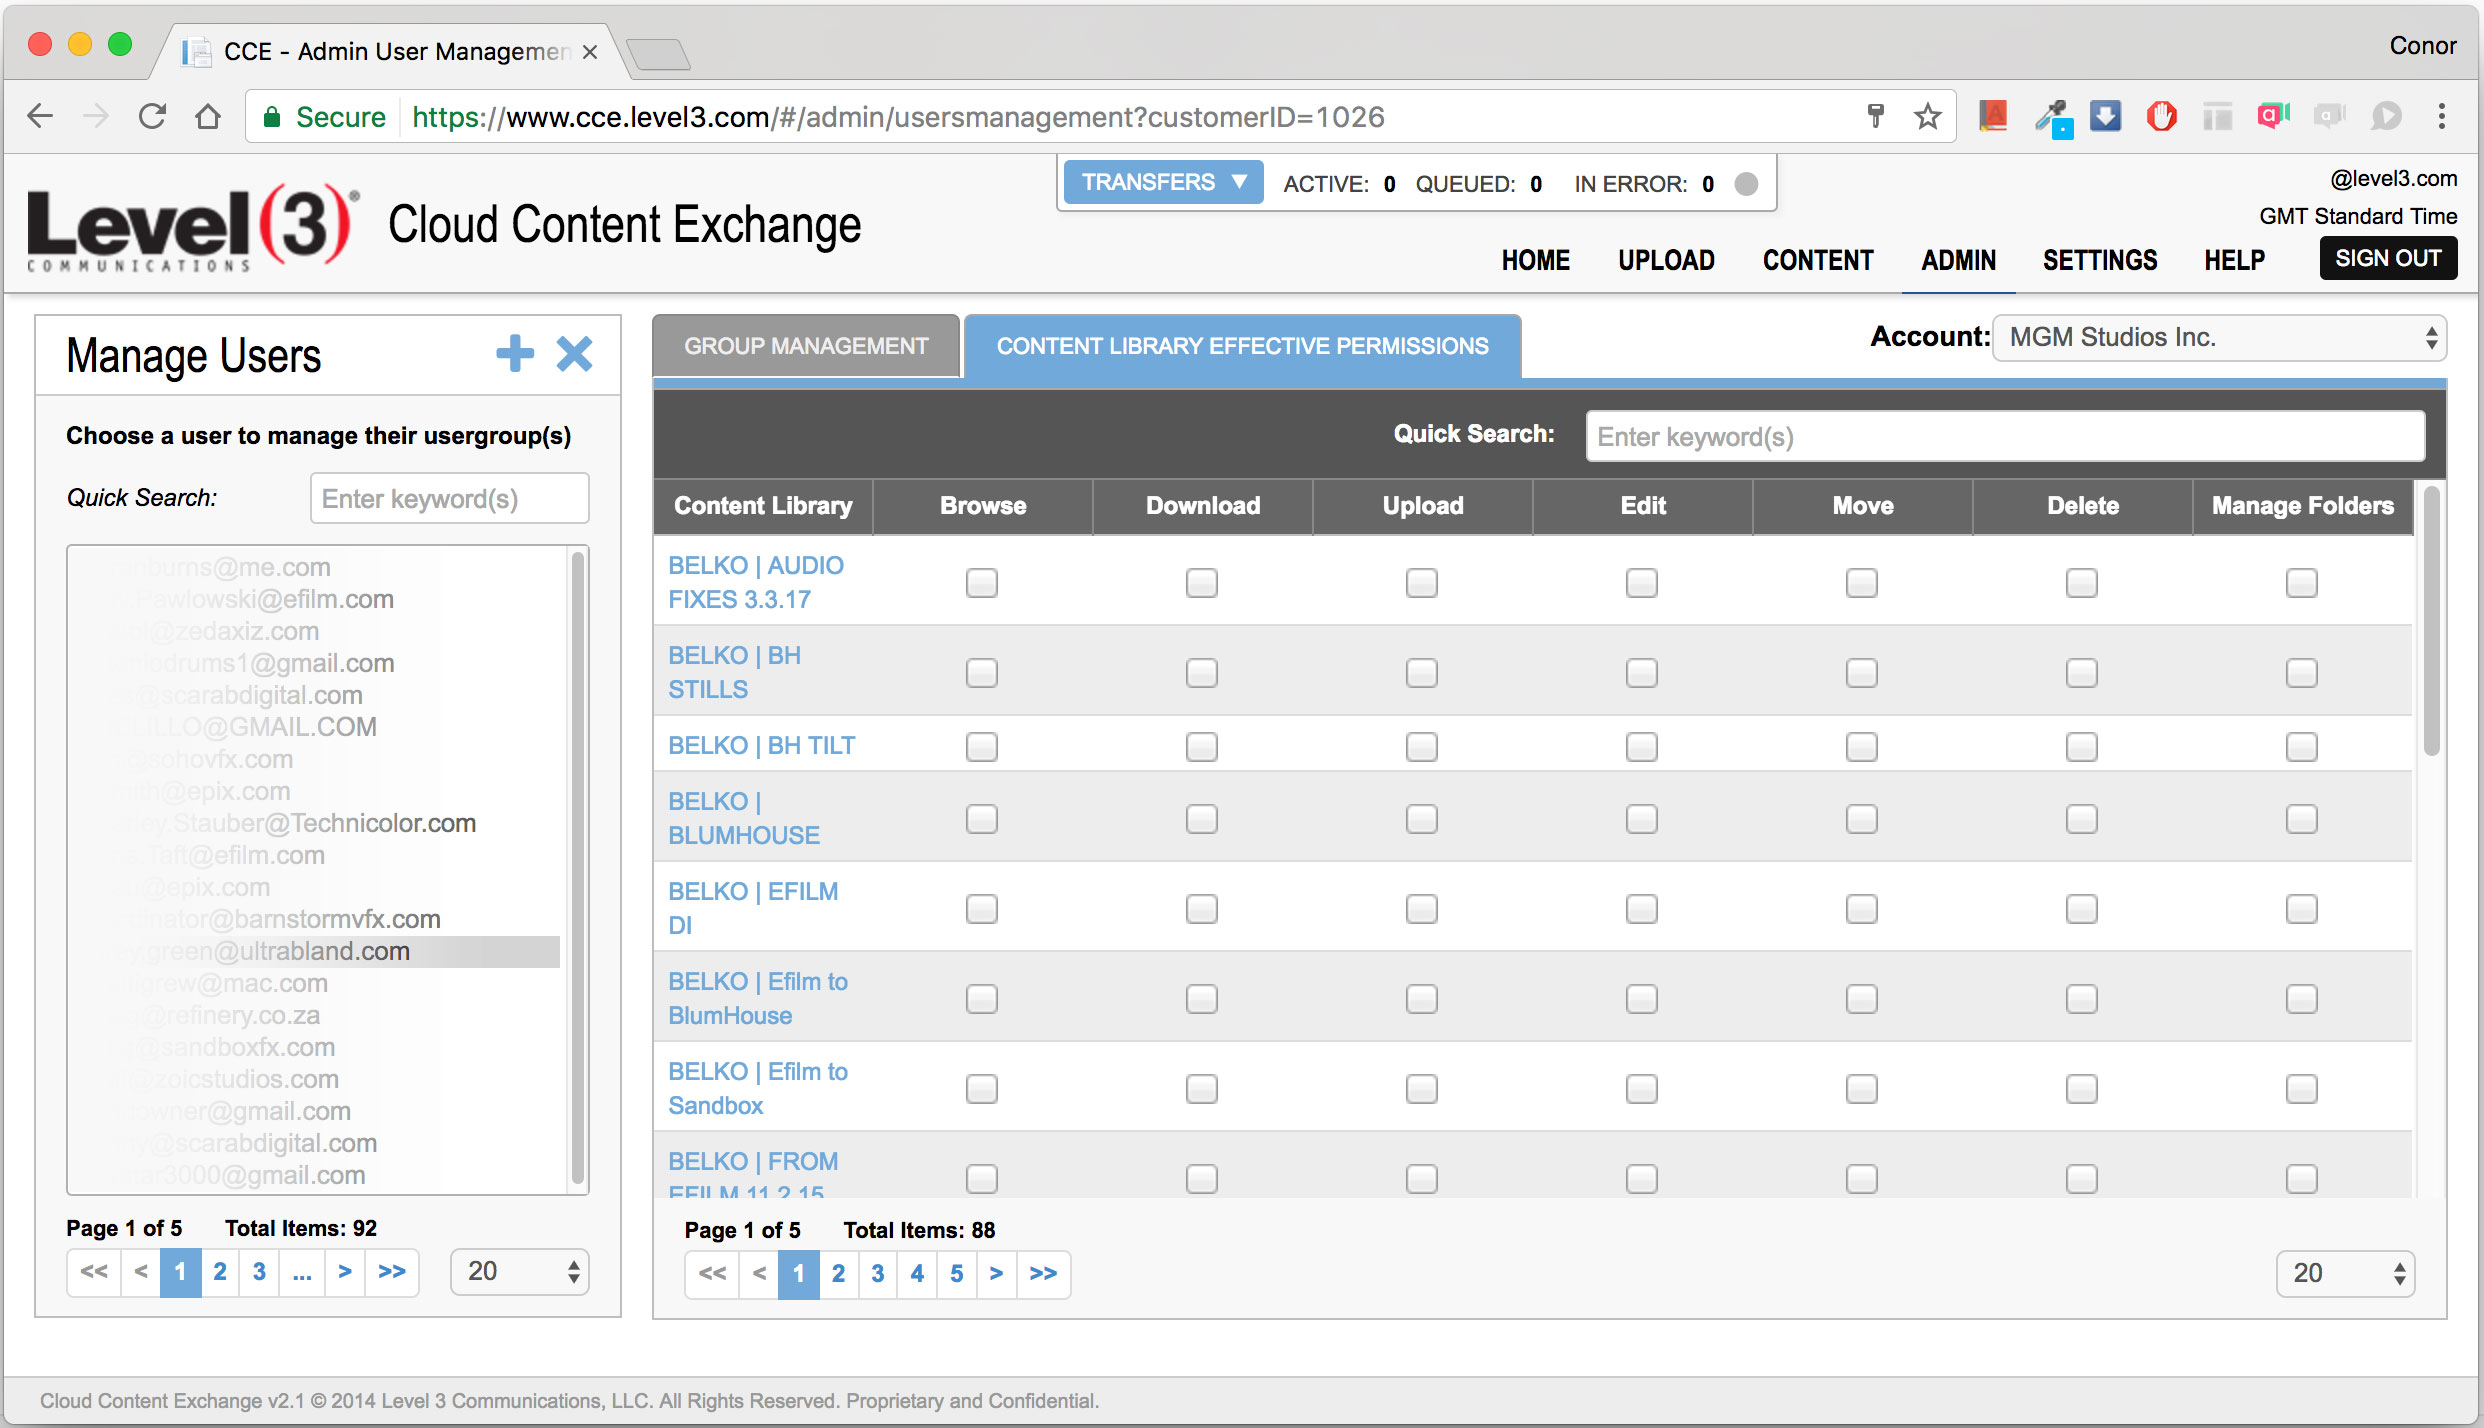
Task: Check Manage Folders for BELKO | Efilm to Sandbox
Action: pyautogui.click(x=2302, y=1088)
